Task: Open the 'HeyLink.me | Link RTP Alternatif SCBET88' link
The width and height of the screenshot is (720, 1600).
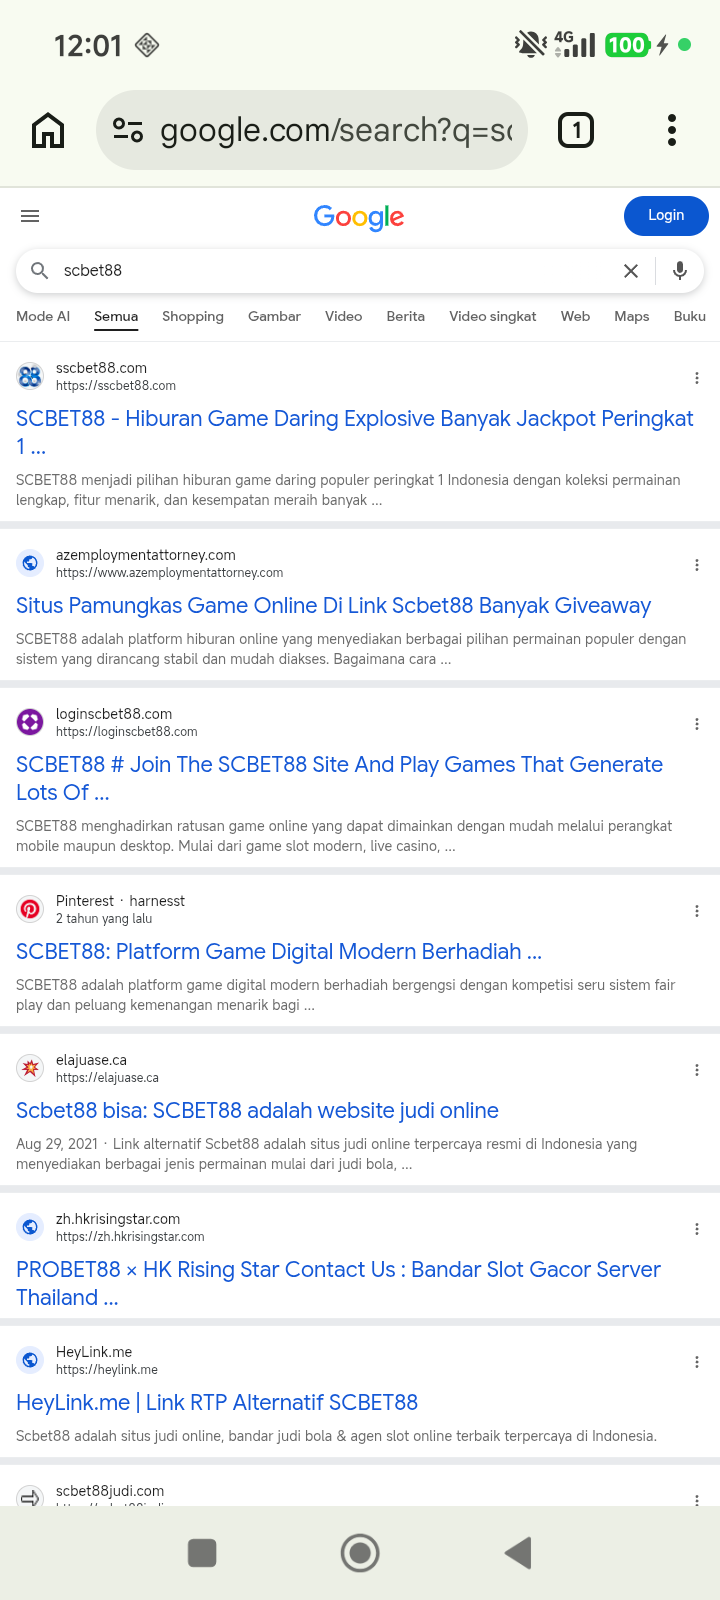Action: pyautogui.click(x=217, y=1403)
